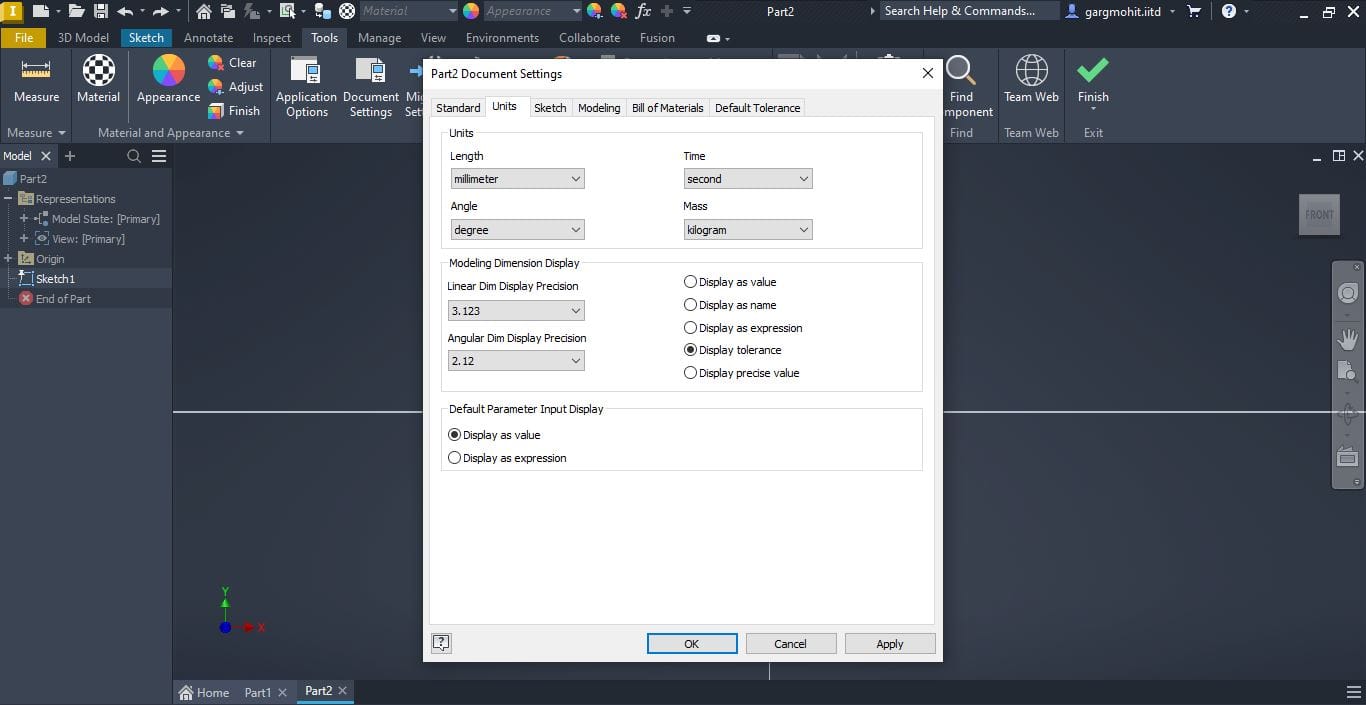Open the Appearance dropdown in the top toolbar

click(x=533, y=11)
